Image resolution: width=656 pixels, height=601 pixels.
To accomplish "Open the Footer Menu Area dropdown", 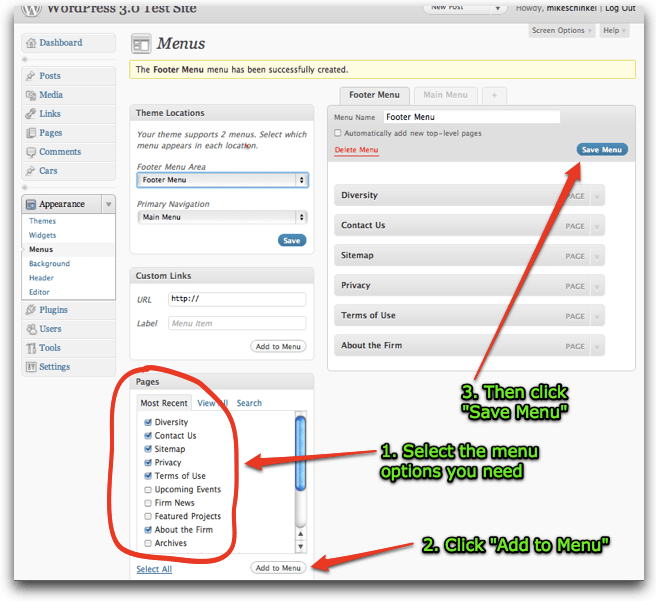I will click(223, 180).
